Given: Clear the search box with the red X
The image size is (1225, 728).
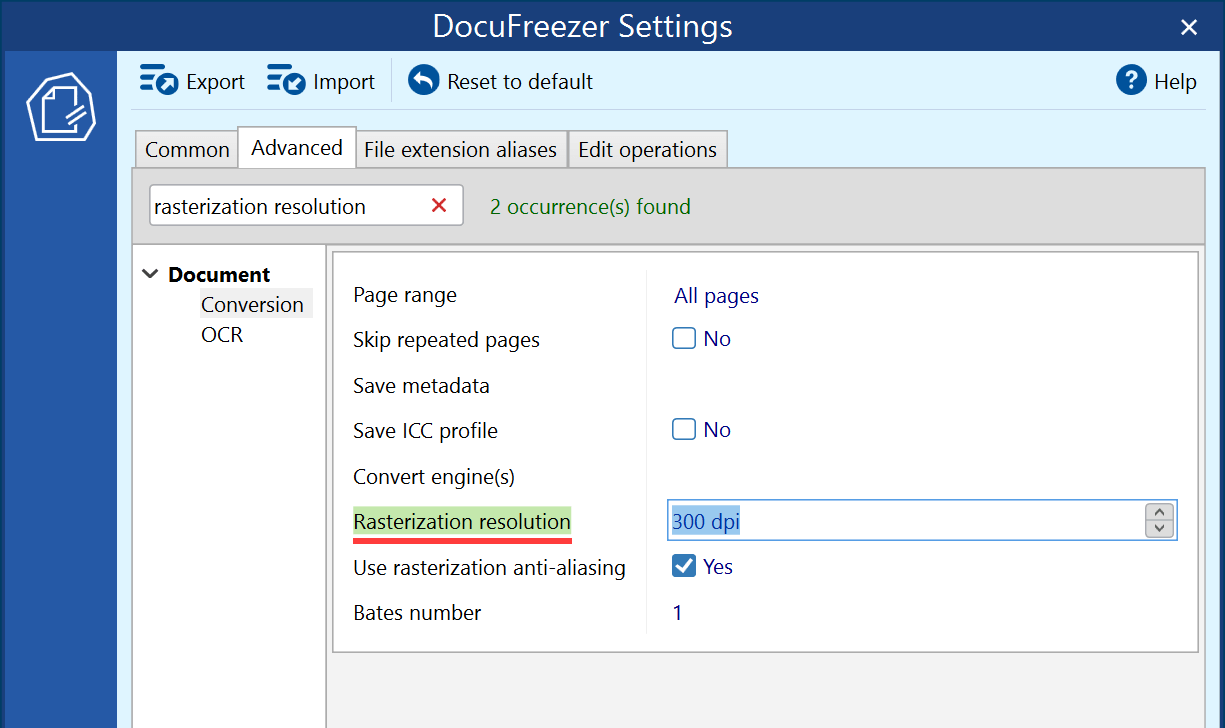Looking at the screenshot, I should pyautogui.click(x=439, y=205).
